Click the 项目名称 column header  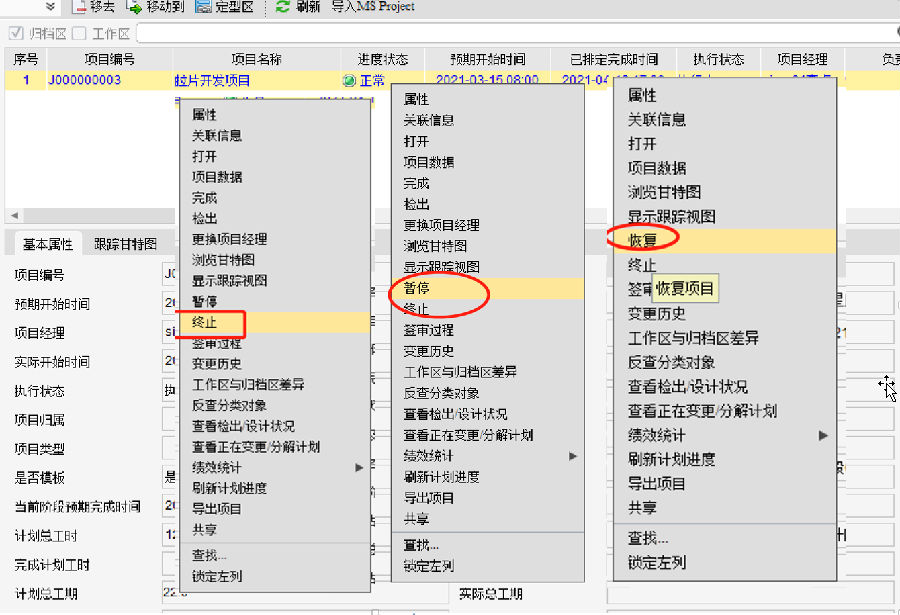tap(257, 59)
